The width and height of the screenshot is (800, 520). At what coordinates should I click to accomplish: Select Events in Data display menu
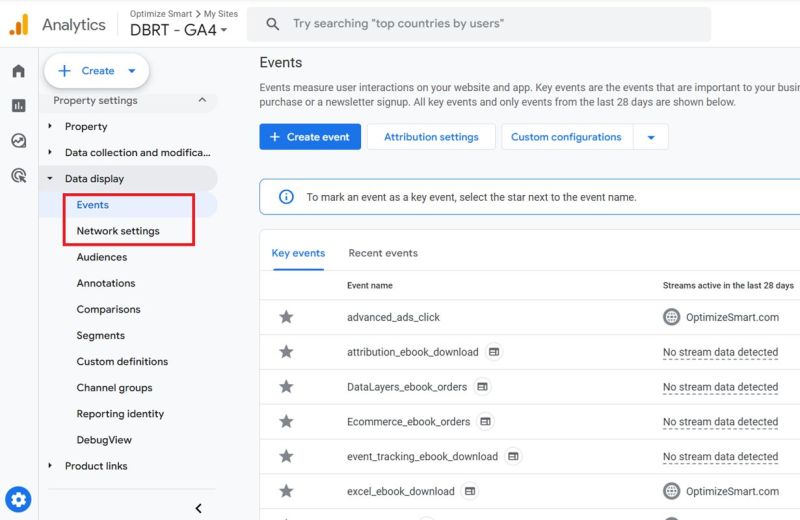(x=92, y=205)
